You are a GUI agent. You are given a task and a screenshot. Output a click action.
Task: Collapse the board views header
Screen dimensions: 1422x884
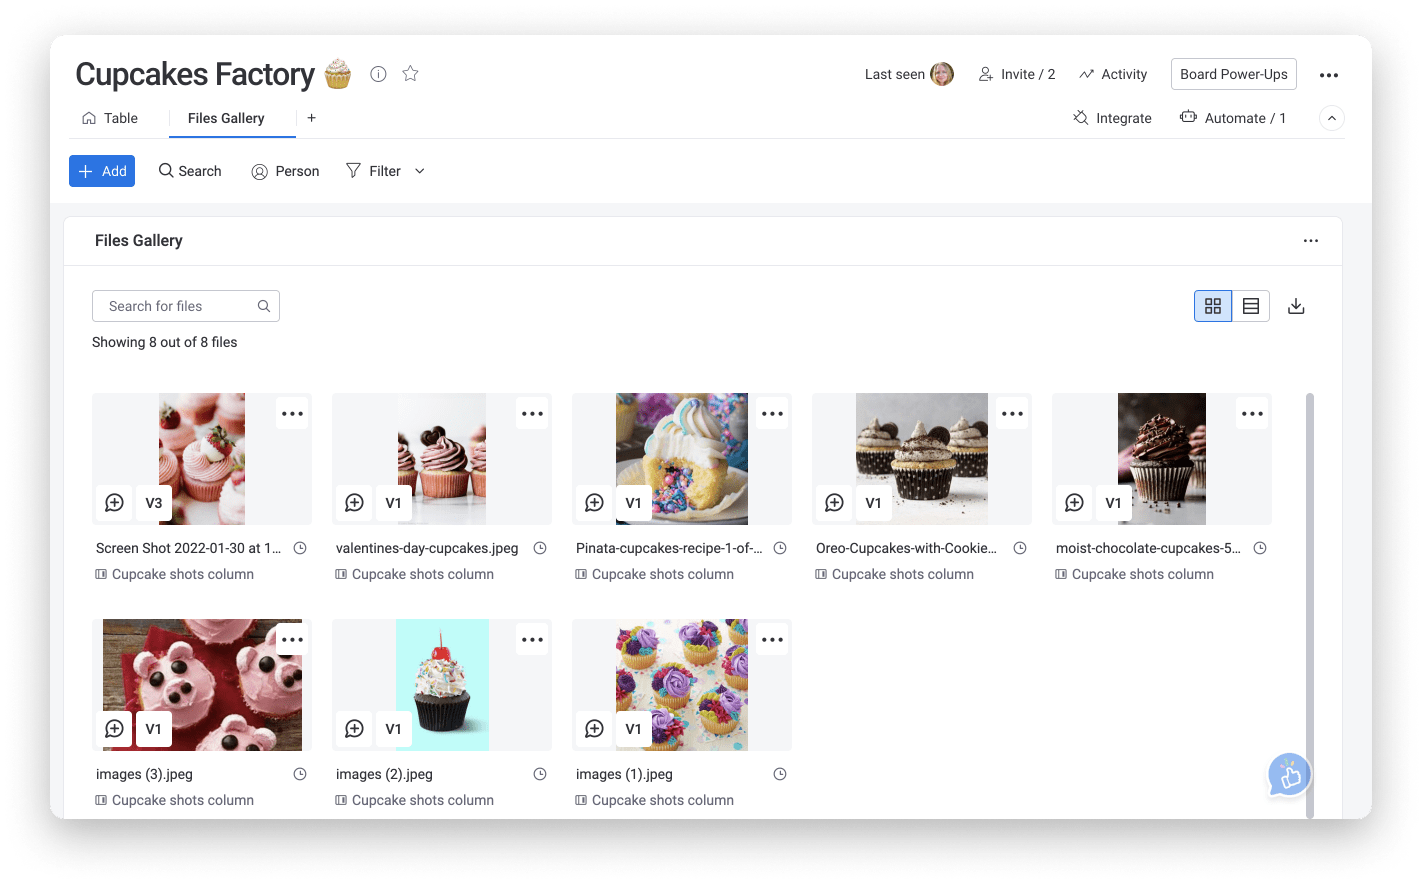(1331, 117)
